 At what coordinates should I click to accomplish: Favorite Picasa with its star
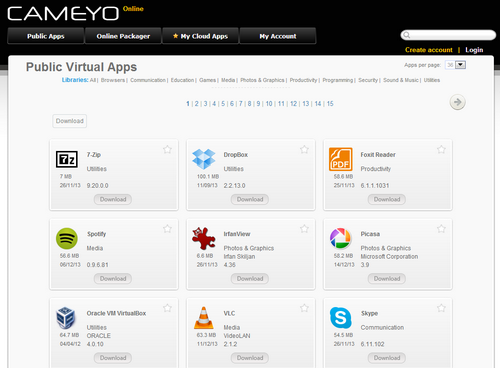coord(441,229)
